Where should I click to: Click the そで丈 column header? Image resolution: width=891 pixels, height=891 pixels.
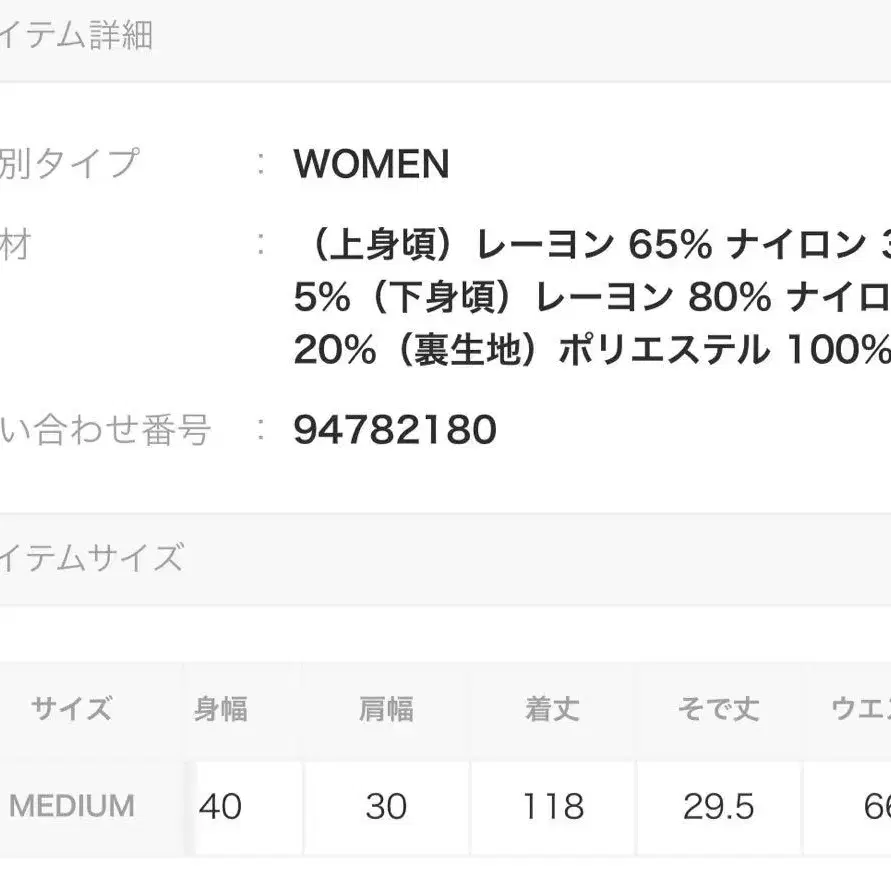718,709
